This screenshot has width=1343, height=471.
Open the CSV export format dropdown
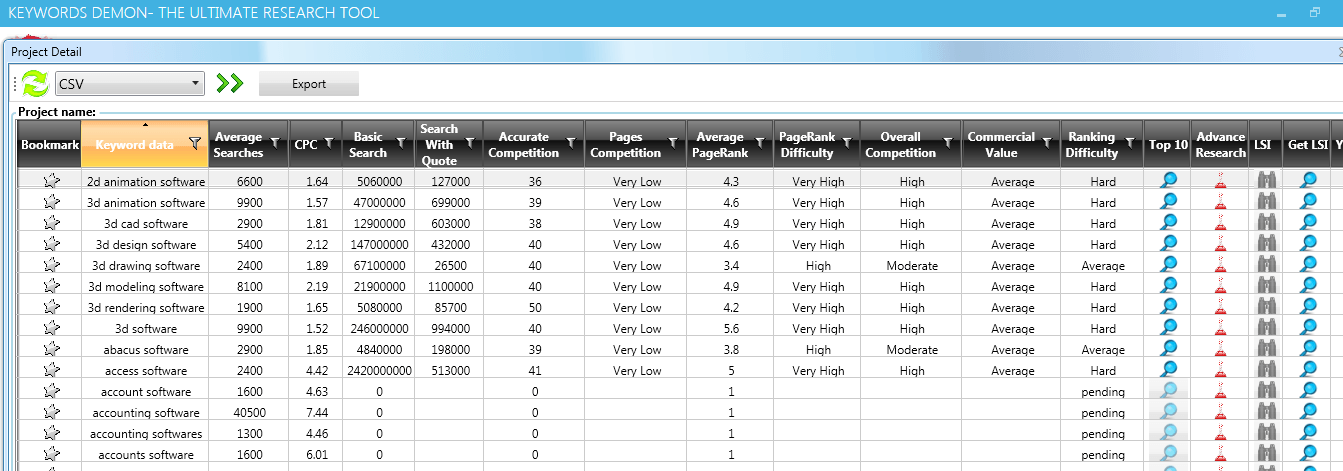pos(130,83)
